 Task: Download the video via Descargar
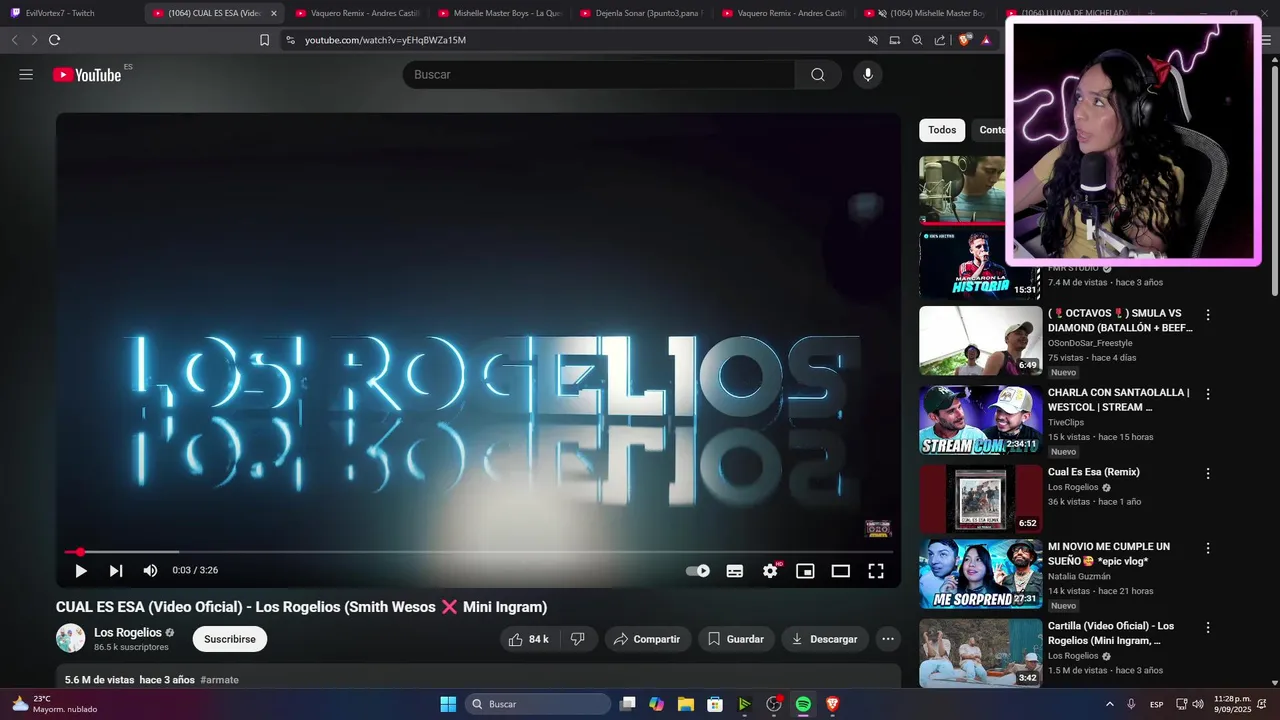[x=824, y=639]
